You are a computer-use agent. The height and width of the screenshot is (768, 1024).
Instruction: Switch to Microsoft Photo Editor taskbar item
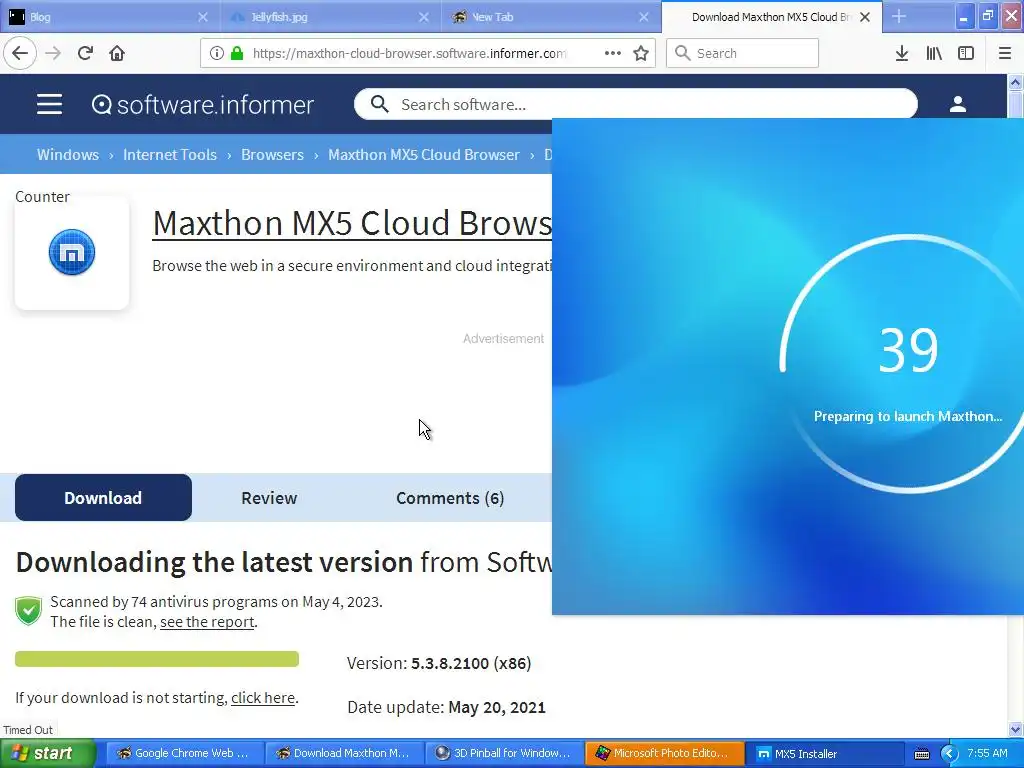click(x=664, y=753)
